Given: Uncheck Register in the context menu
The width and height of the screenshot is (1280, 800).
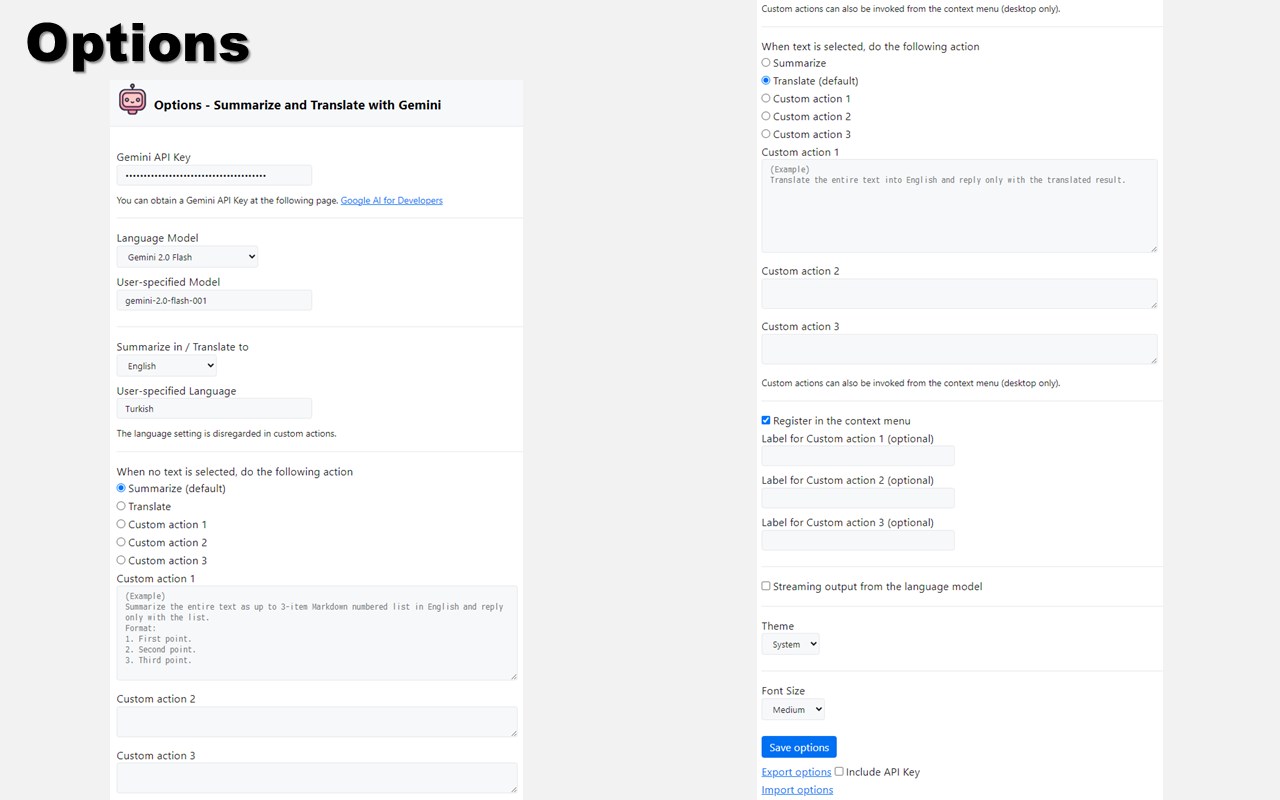Looking at the screenshot, I should coord(766,421).
